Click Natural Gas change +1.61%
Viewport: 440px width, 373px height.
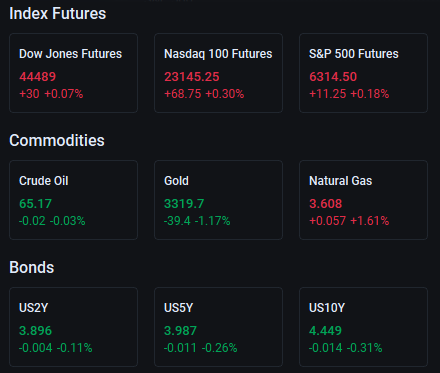pos(369,221)
